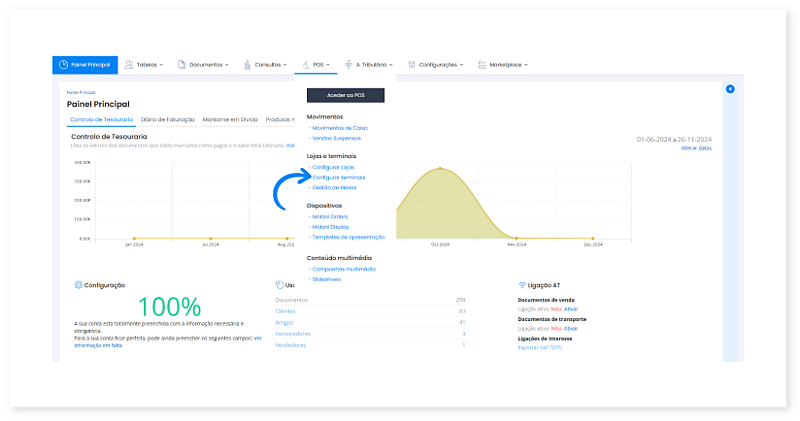Click the Oct 2024 chart peak point
800x421 pixels.
[440, 168]
